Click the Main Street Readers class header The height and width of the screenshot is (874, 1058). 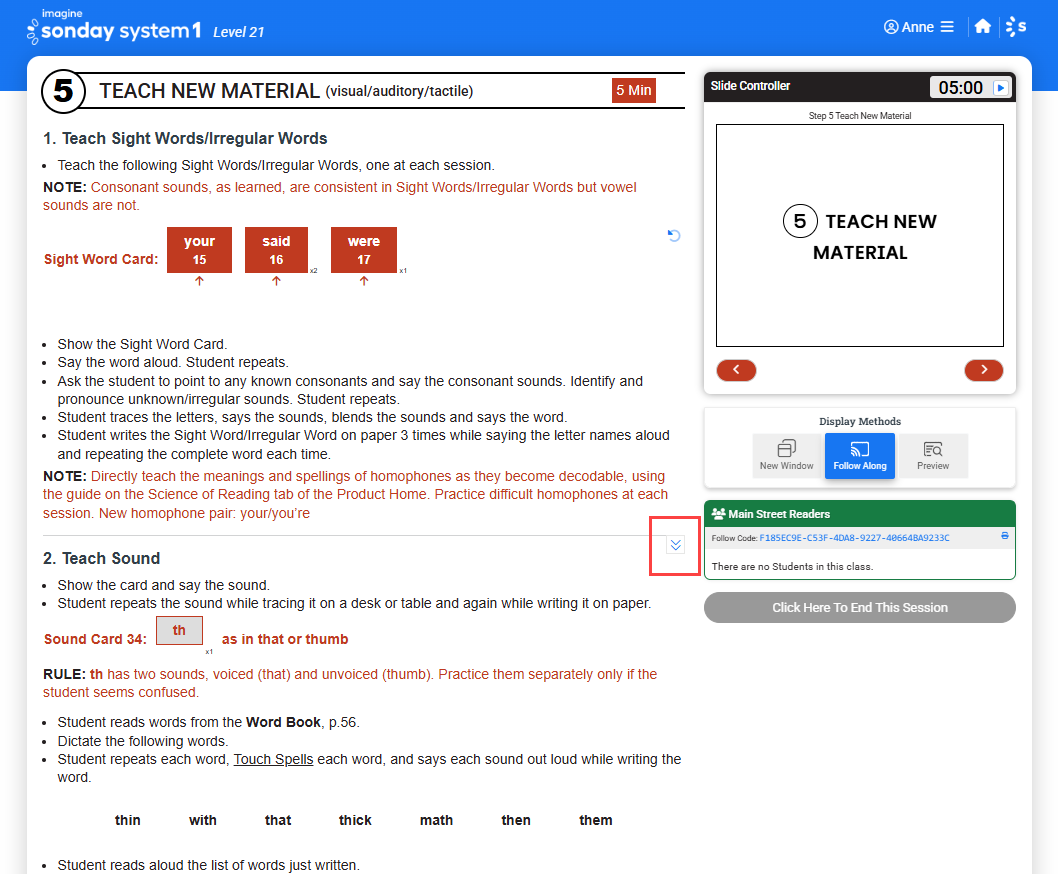(x=860, y=514)
